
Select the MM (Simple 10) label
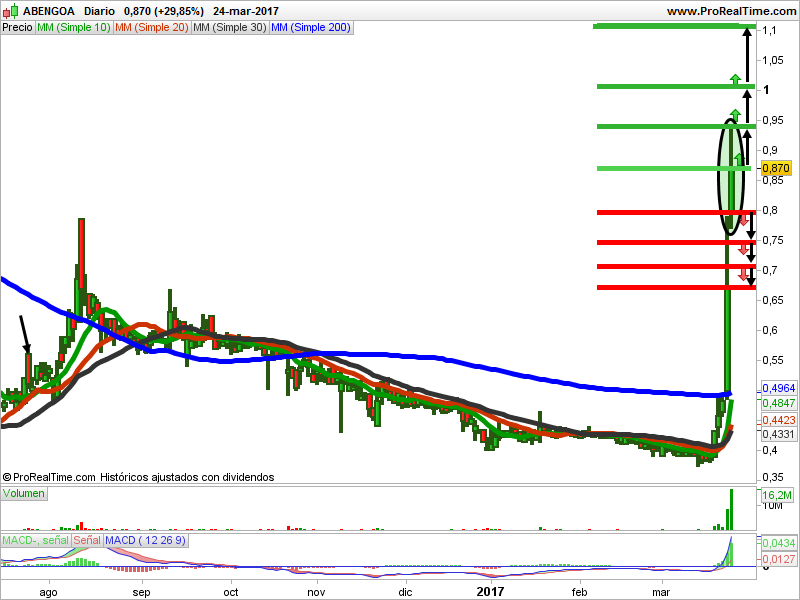coord(73,28)
